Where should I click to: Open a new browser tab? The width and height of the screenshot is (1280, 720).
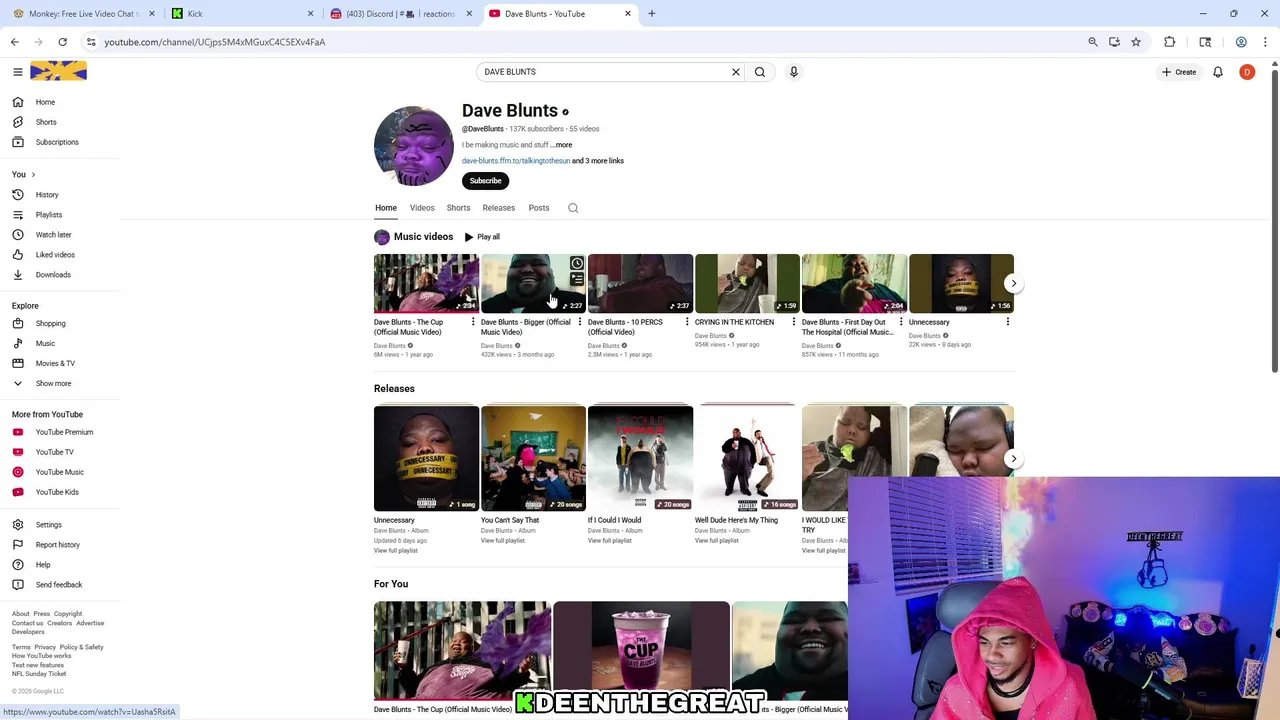[652, 14]
